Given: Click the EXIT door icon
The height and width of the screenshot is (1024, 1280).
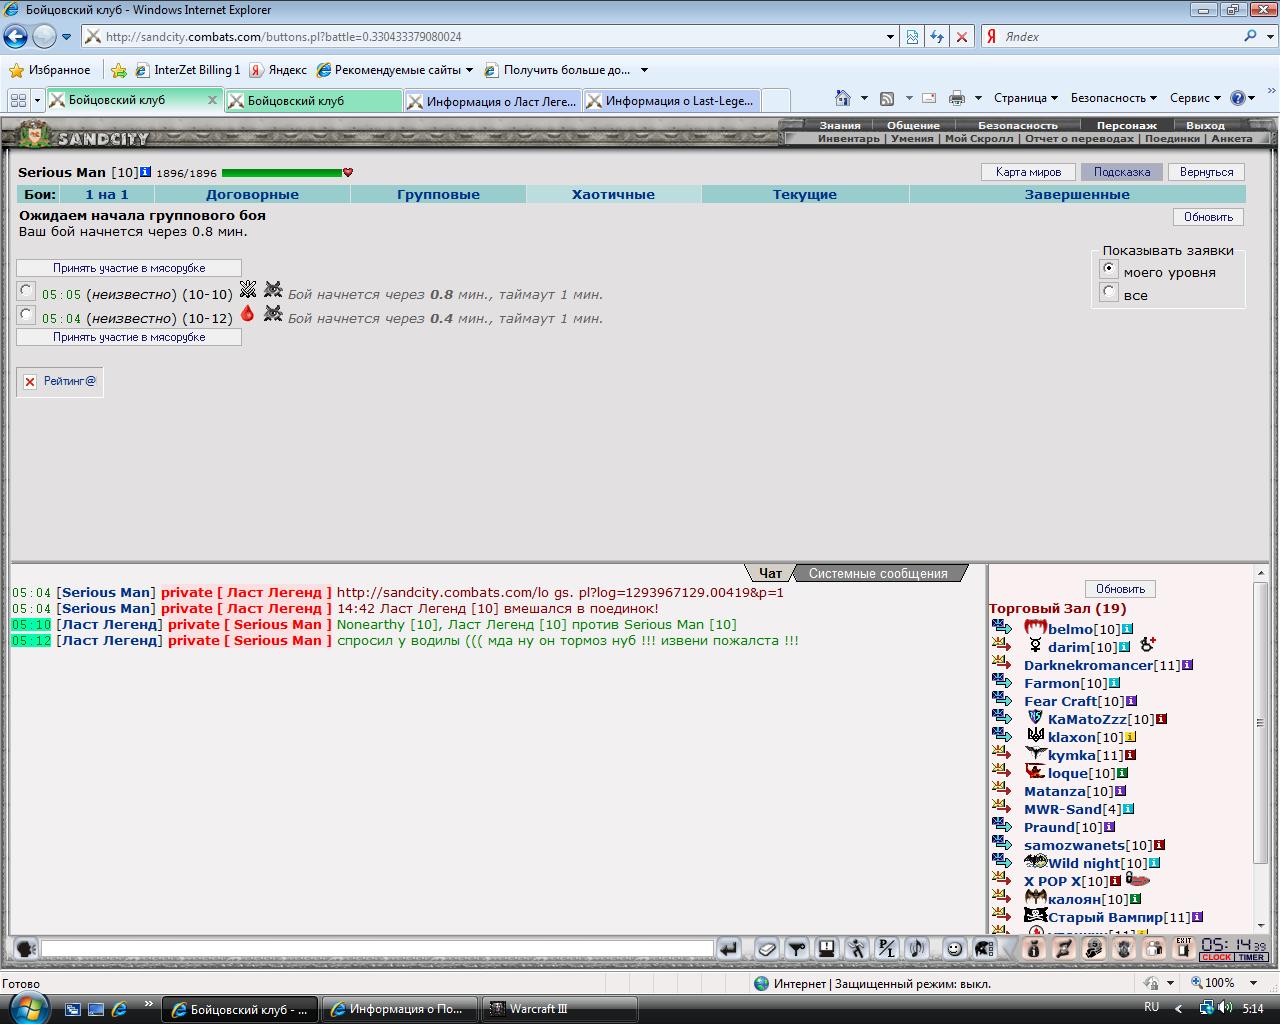Looking at the screenshot, I should click(1184, 948).
